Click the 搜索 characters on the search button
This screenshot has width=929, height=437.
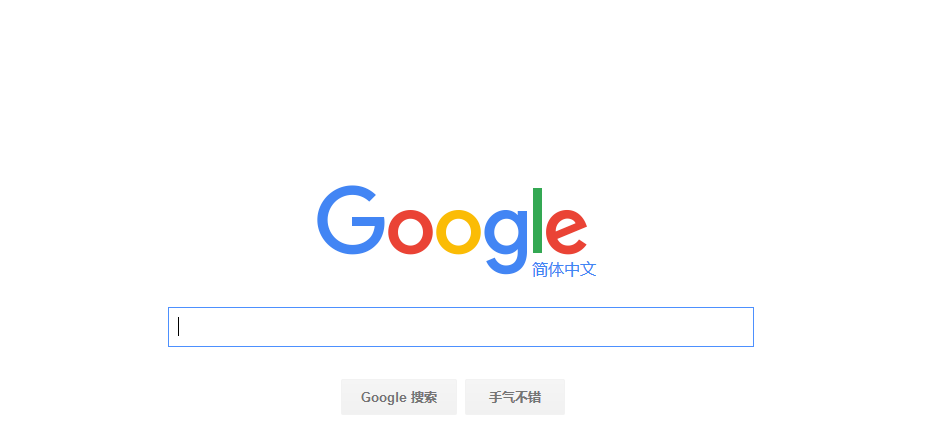point(424,397)
